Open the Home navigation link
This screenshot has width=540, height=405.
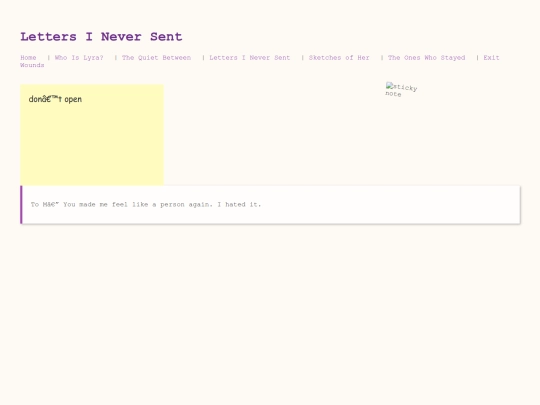coord(28,58)
